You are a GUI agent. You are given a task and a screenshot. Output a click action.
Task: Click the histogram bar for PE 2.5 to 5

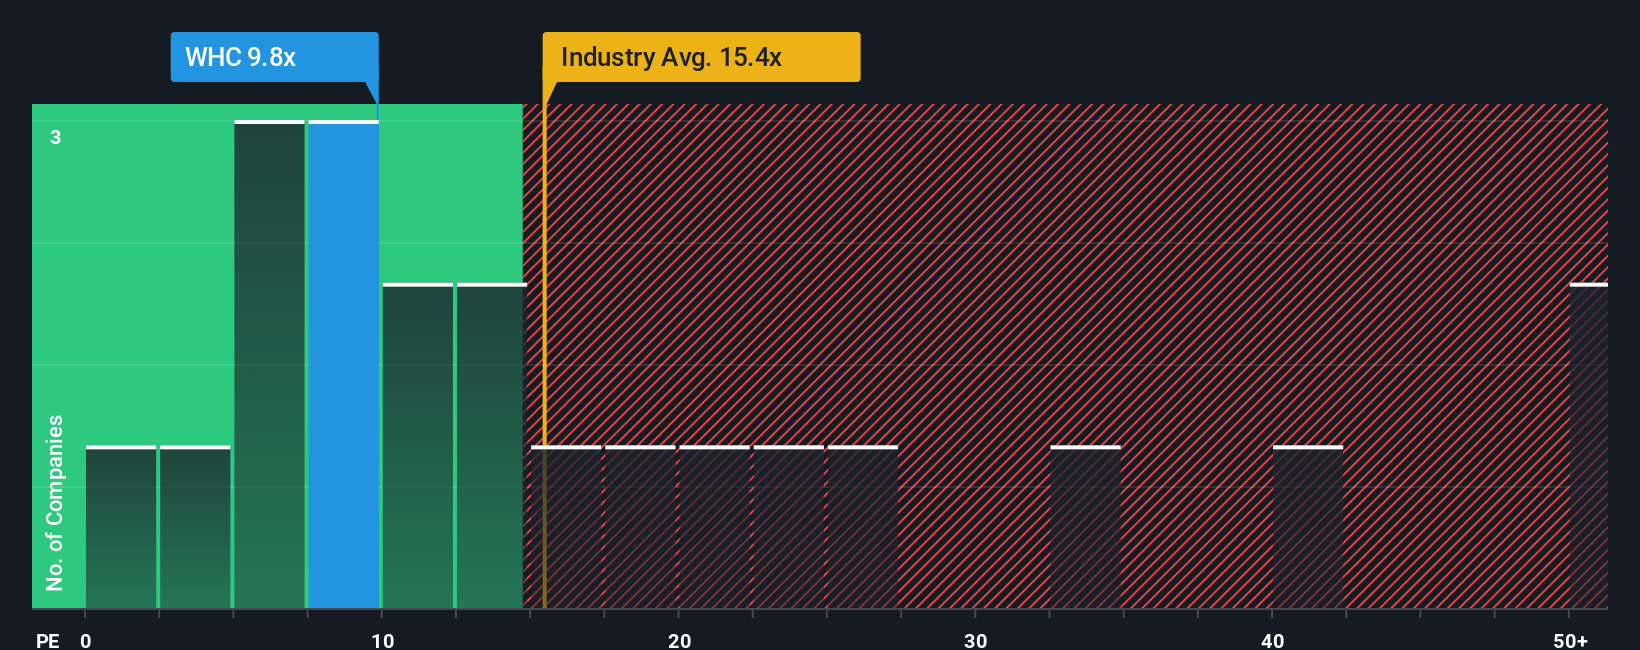pyautogui.click(x=195, y=527)
